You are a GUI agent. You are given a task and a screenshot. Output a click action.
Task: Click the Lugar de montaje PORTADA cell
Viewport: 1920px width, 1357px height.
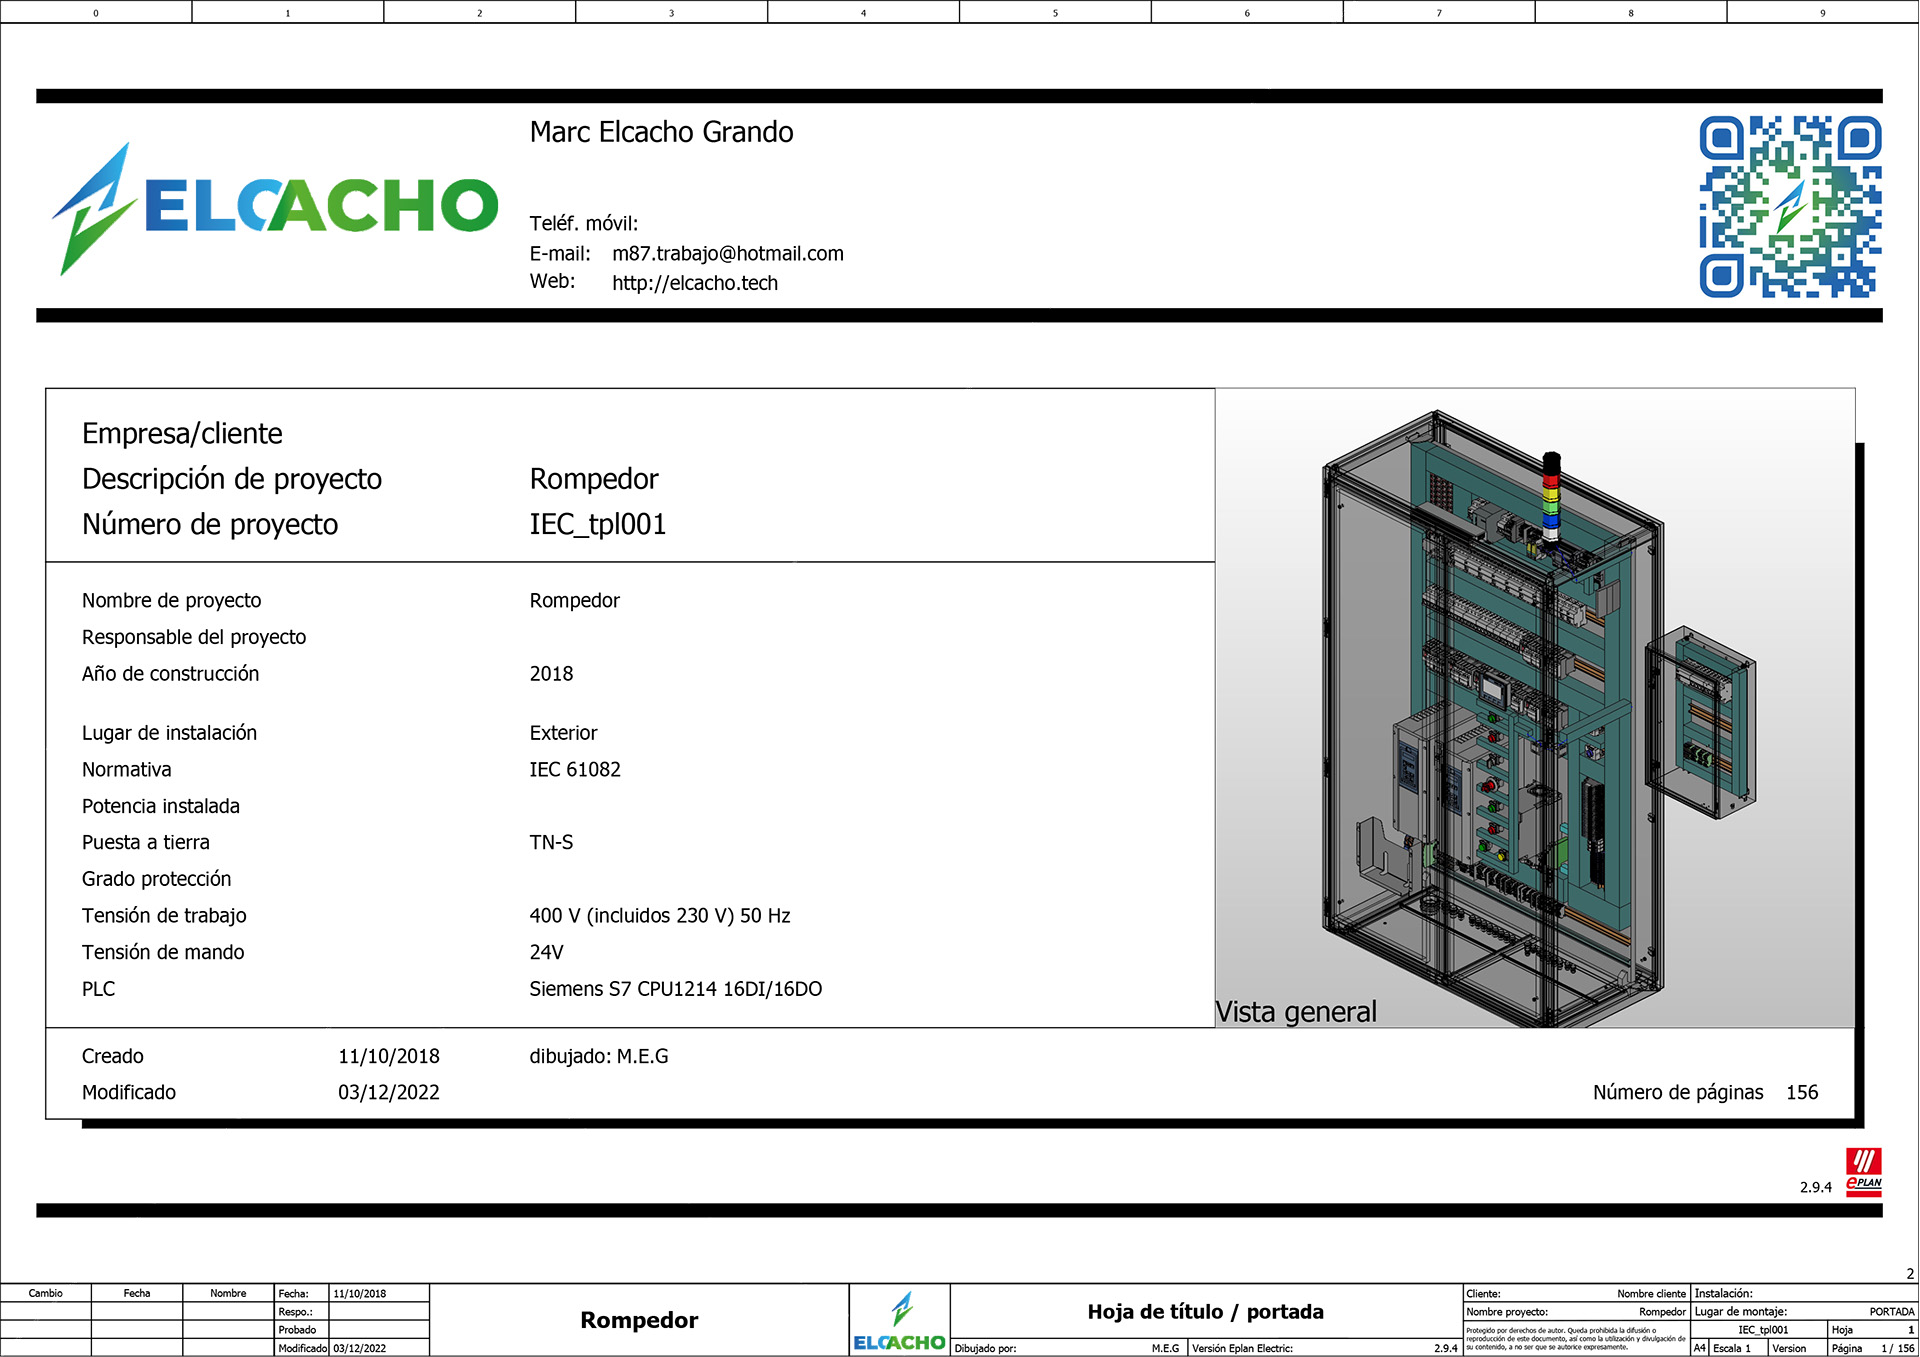pyautogui.click(x=1891, y=1311)
